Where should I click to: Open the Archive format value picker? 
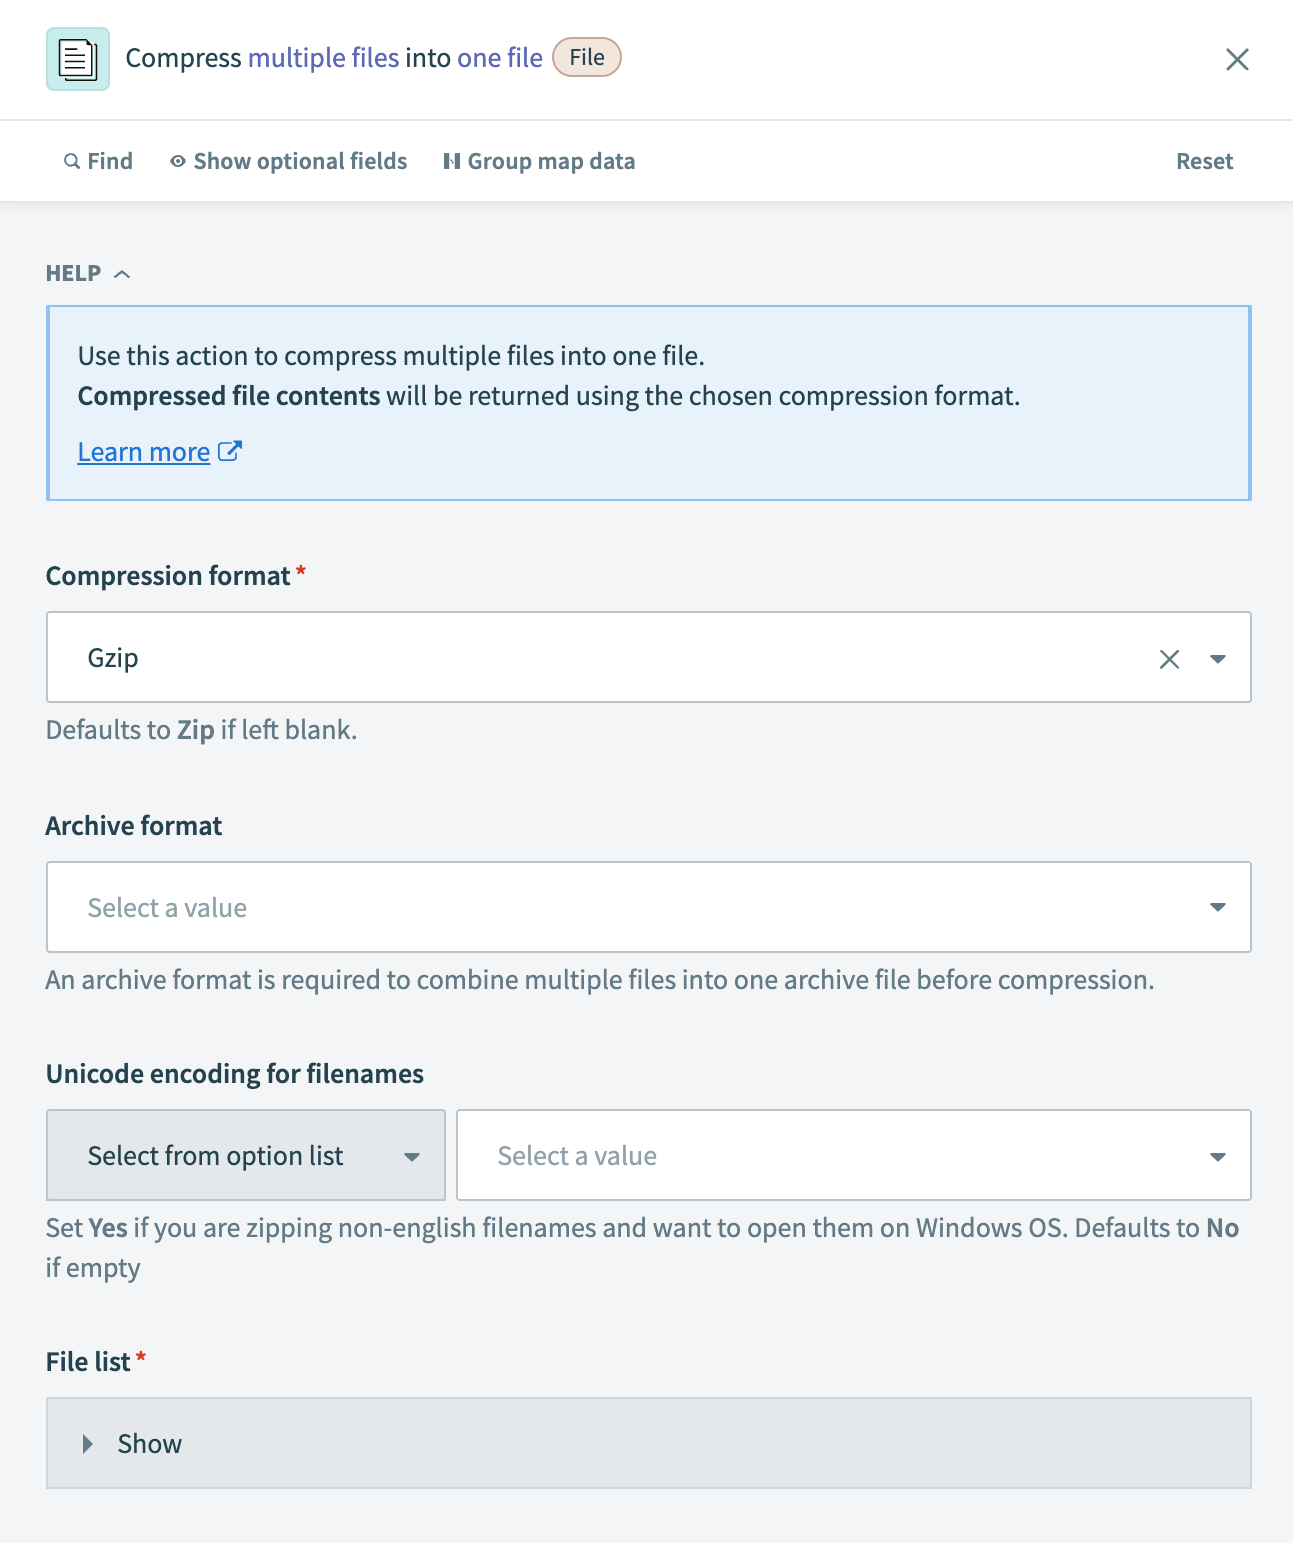tap(648, 907)
